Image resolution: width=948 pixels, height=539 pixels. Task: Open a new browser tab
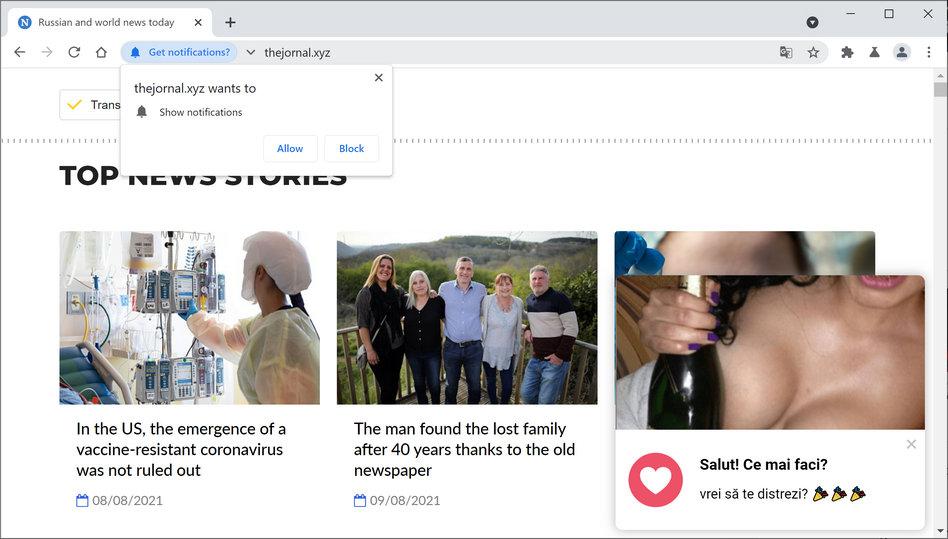point(230,22)
